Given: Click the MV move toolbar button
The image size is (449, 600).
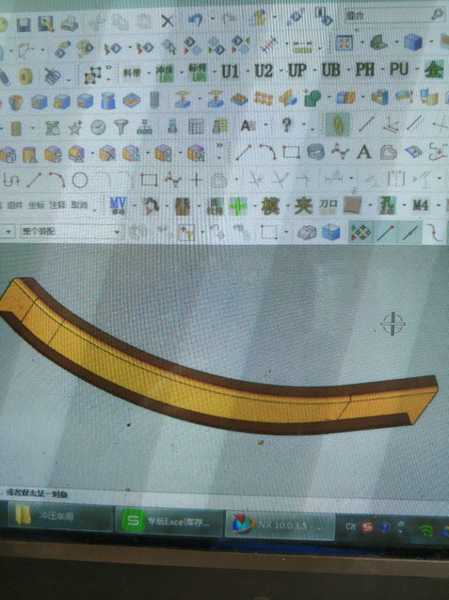Looking at the screenshot, I should tap(118, 205).
